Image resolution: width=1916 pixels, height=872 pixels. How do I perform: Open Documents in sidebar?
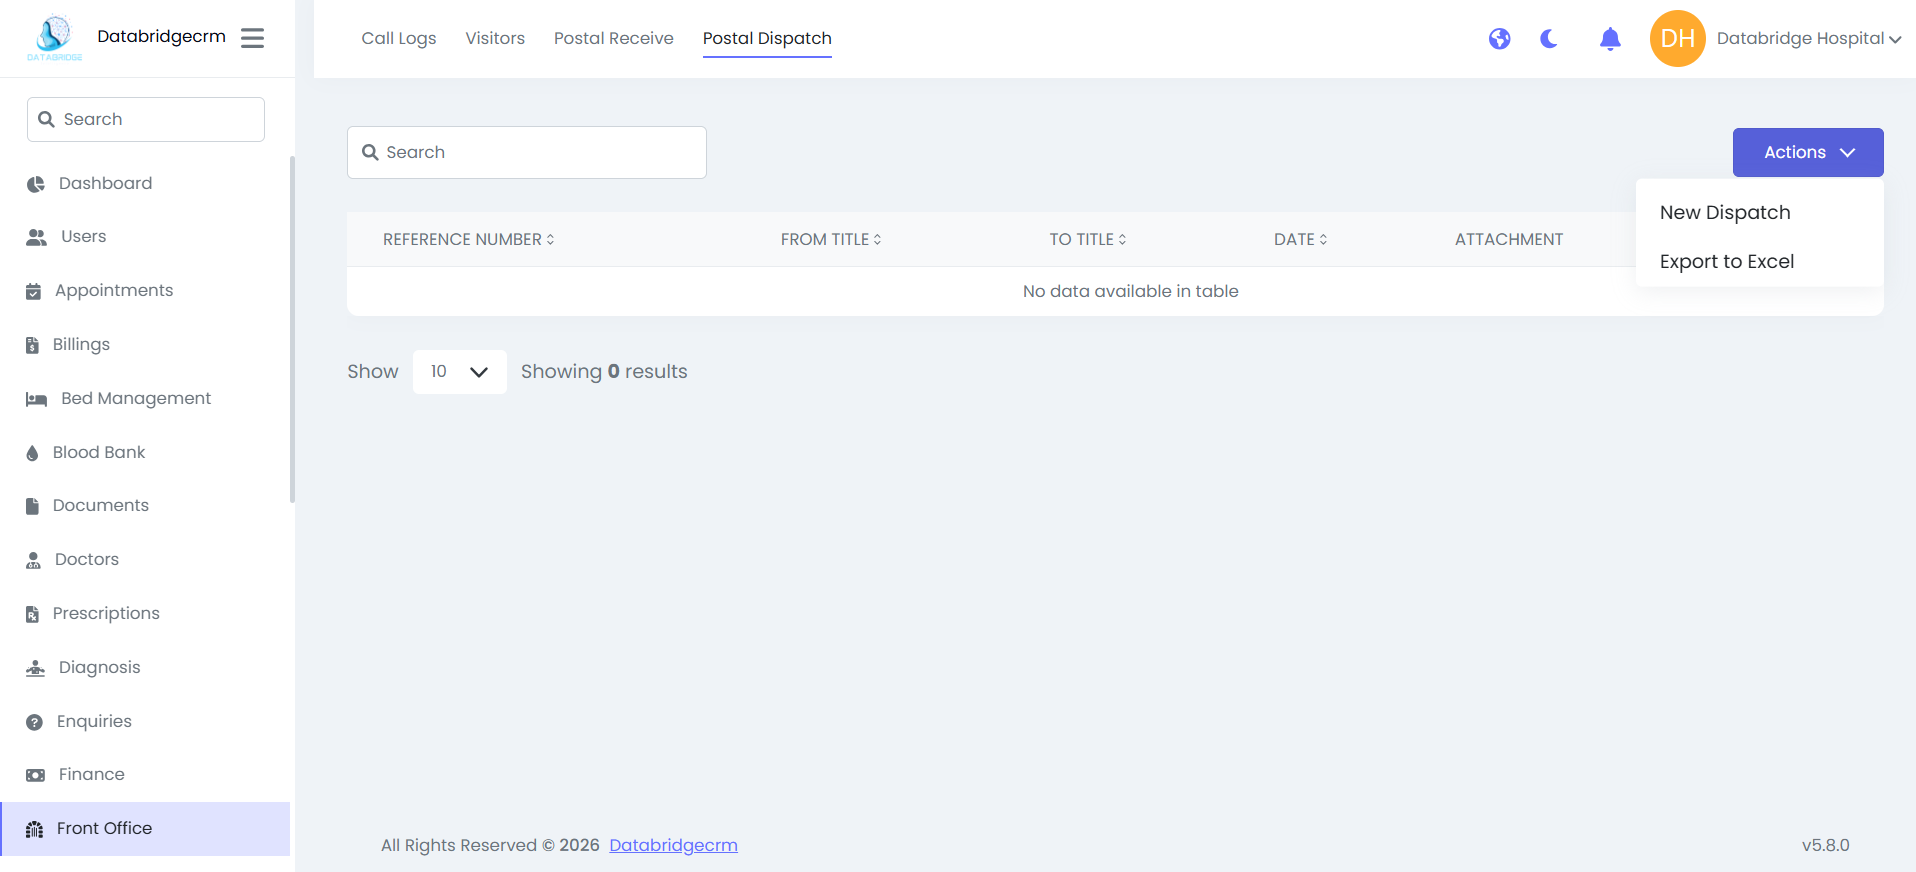(x=145, y=506)
